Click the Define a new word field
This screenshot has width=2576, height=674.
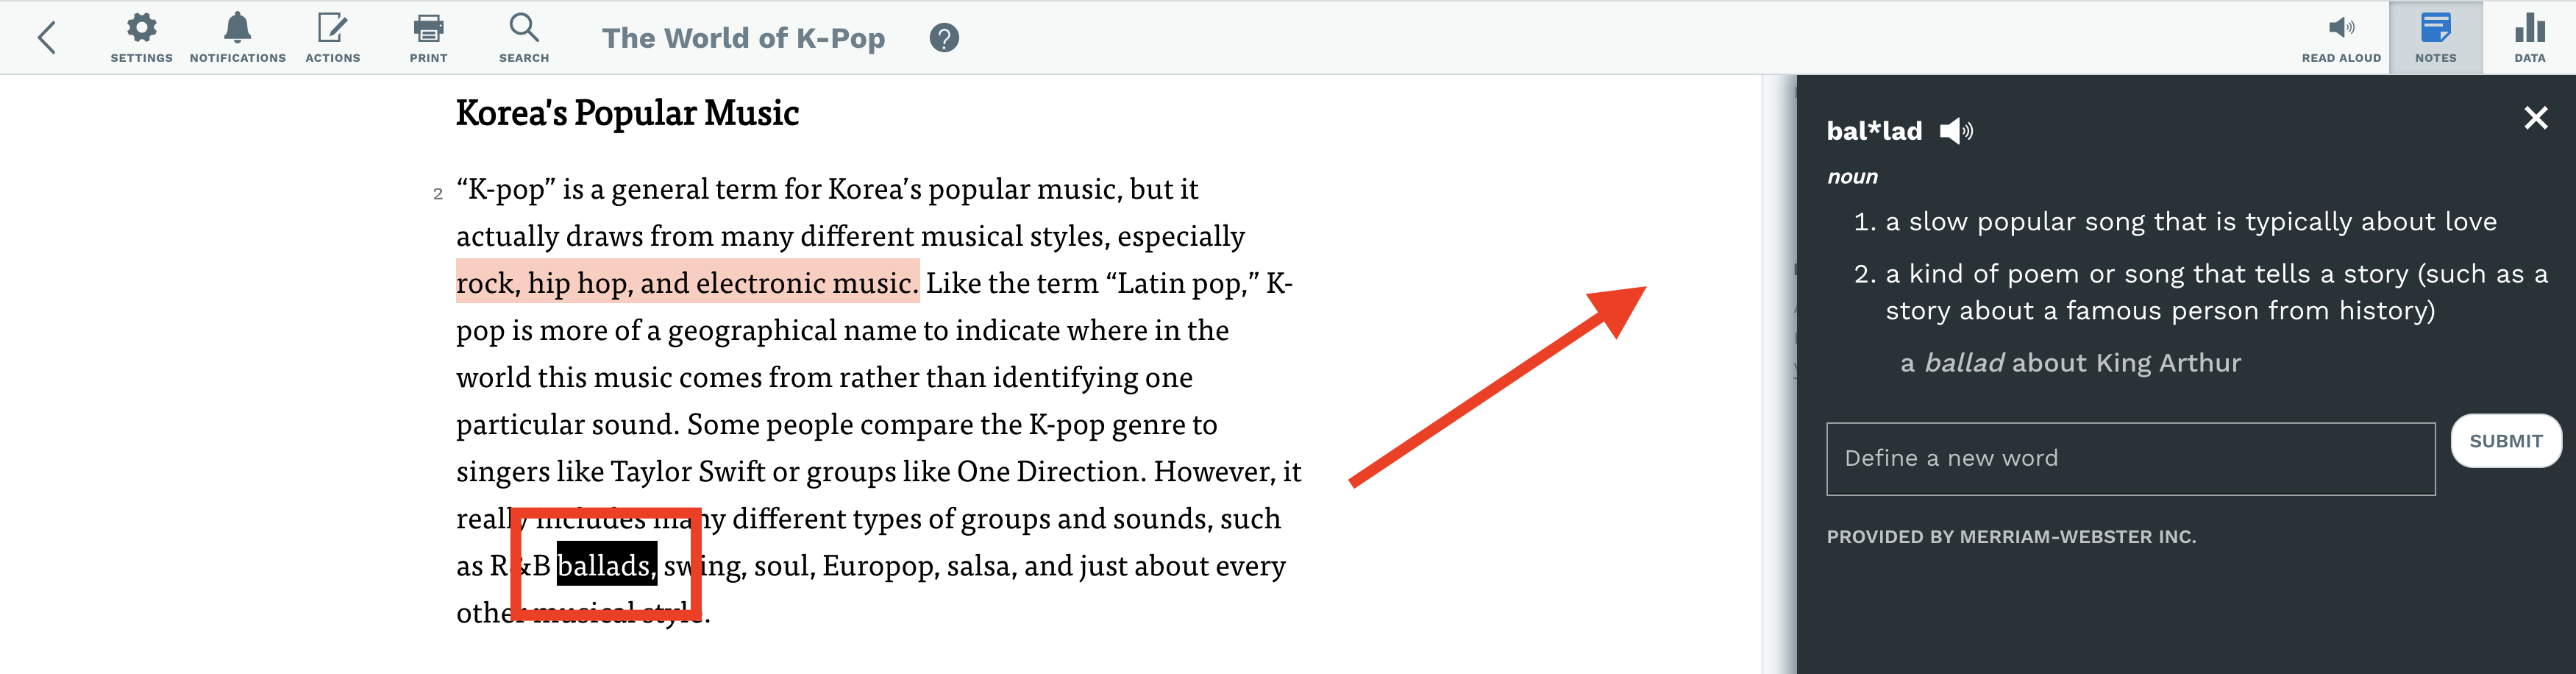pos(2130,459)
